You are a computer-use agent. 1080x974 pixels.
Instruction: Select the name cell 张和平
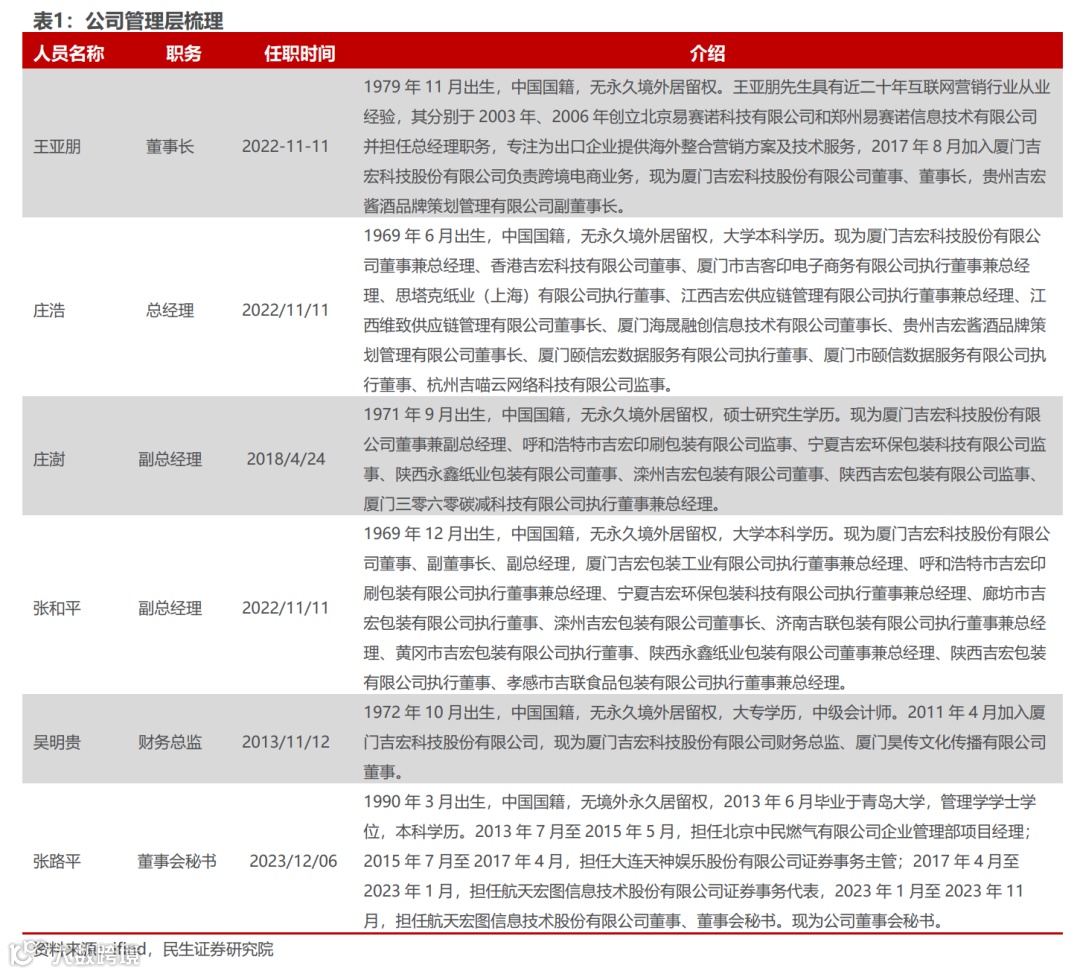pyautogui.click(x=57, y=608)
